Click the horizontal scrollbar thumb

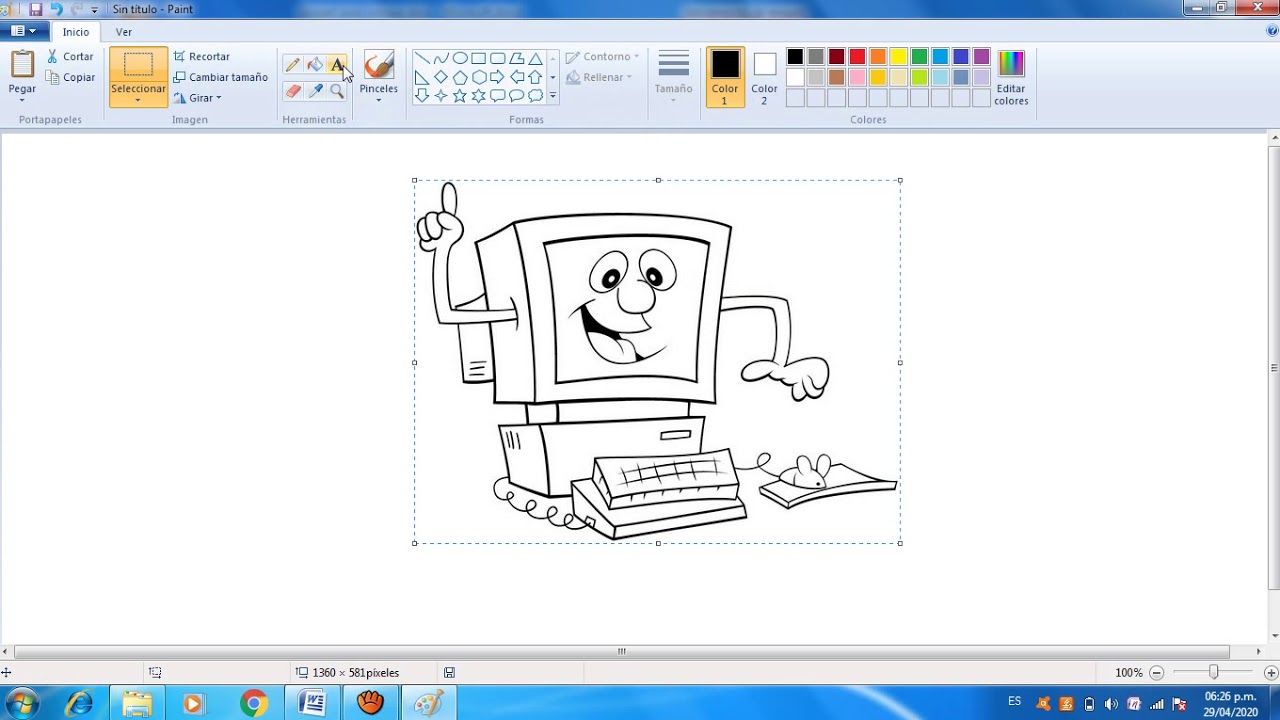tap(621, 651)
